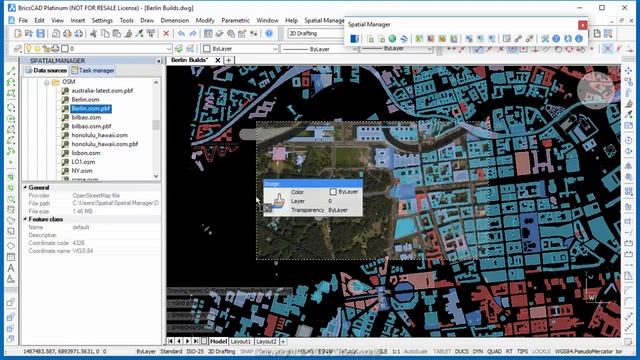Click the Undo arrow icon
This screenshot has width=640, height=360.
[181, 33]
